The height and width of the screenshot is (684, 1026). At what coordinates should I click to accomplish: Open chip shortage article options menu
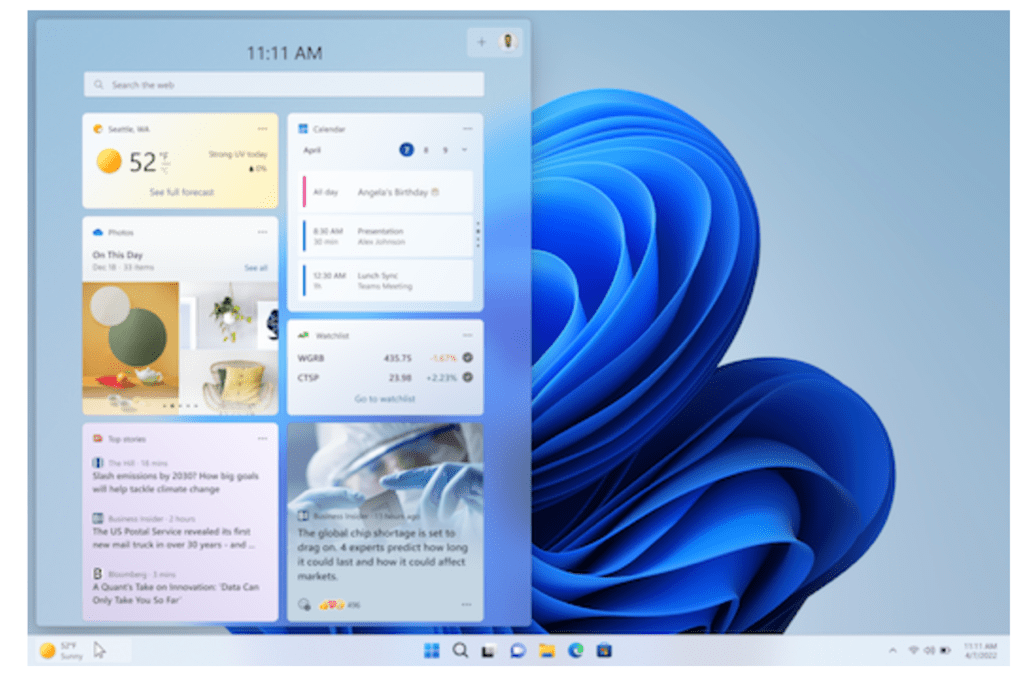467,604
